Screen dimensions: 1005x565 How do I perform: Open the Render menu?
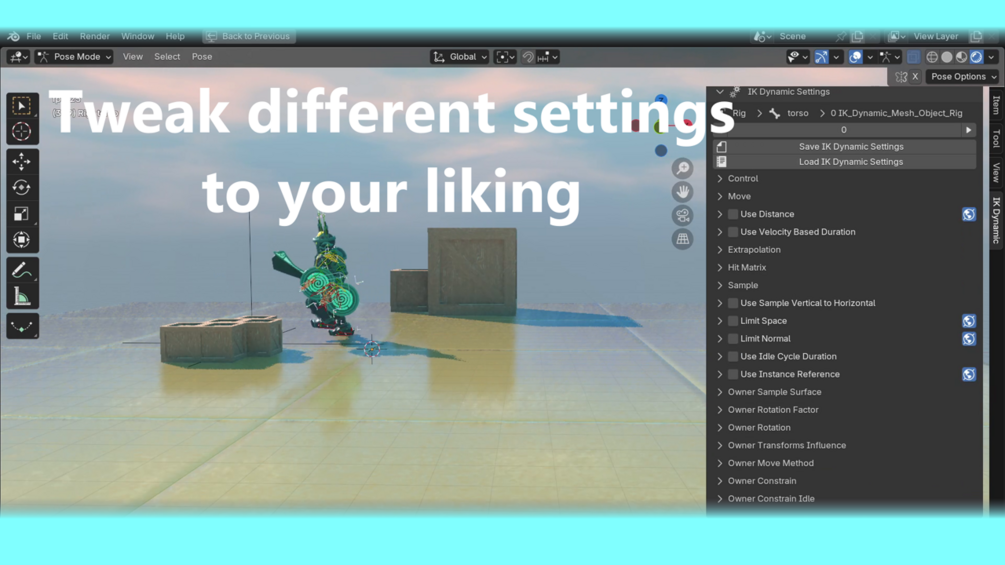pyautogui.click(x=95, y=37)
